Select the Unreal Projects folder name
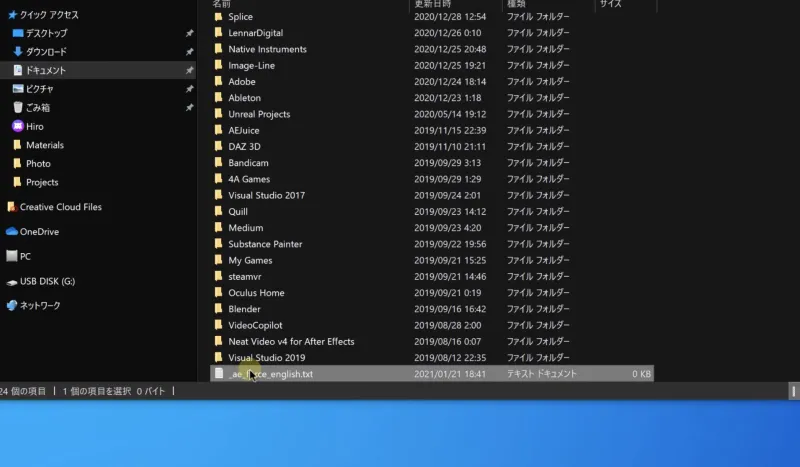800x467 pixels. click(259, 114)
